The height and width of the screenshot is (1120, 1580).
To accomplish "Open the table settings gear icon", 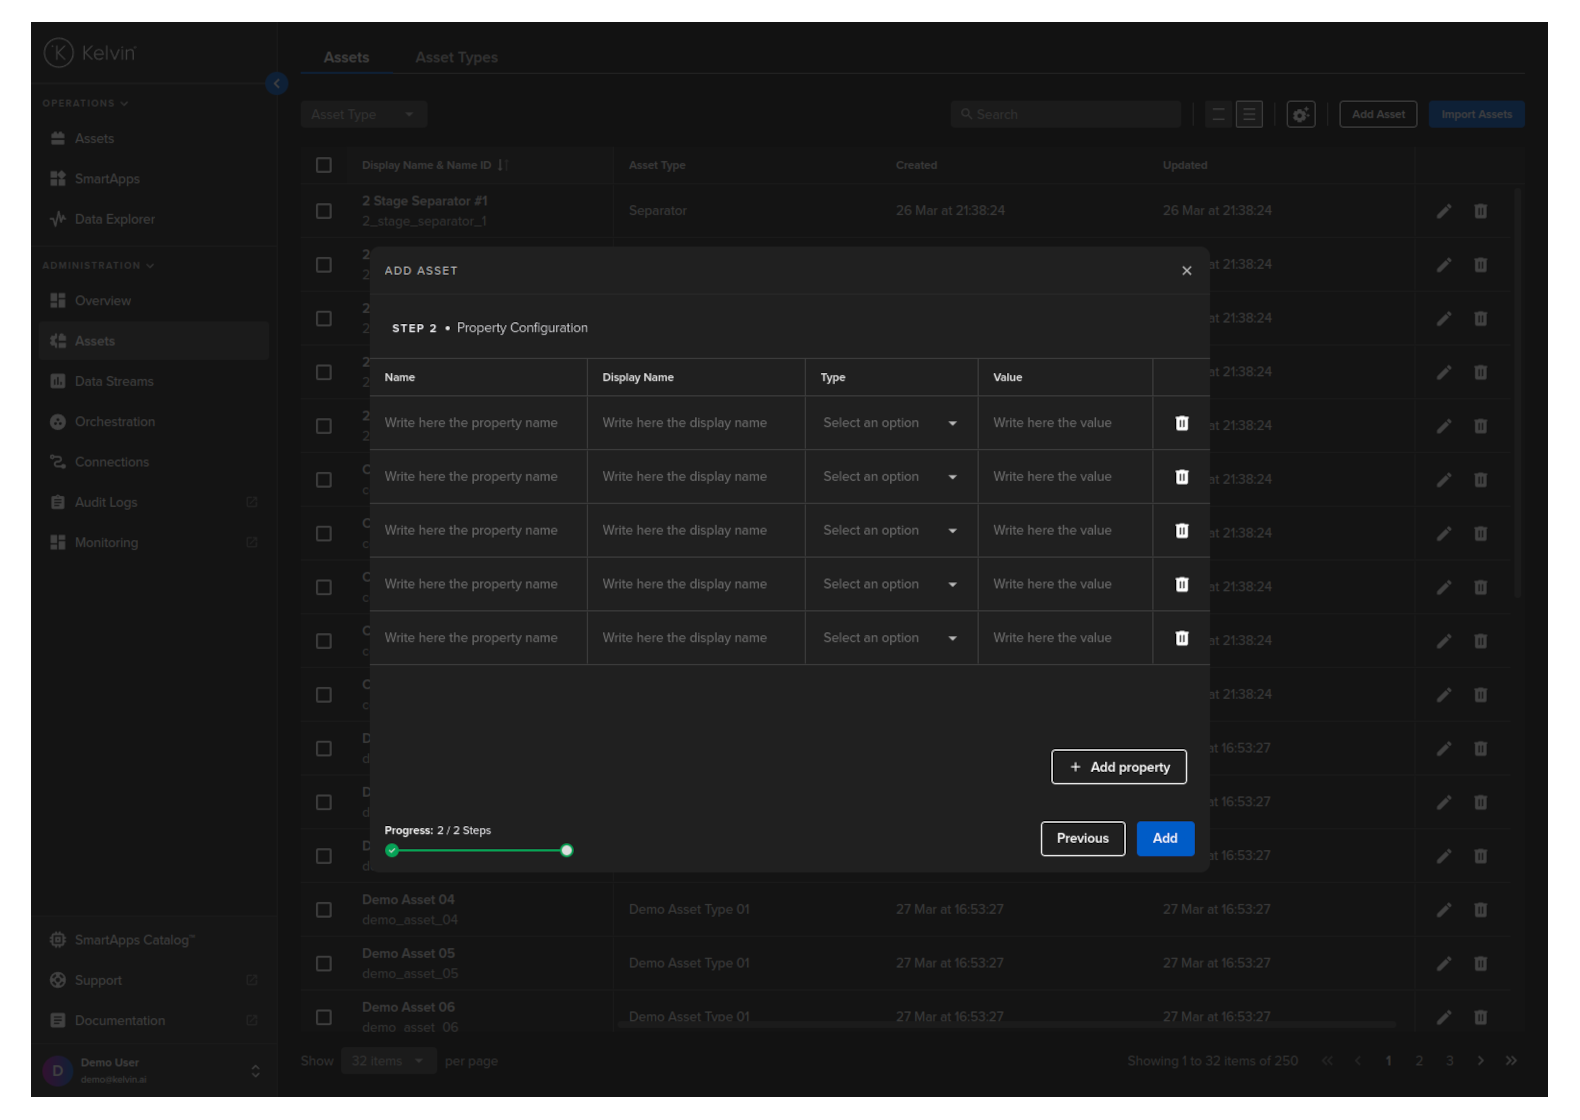I will (1300, 115).
